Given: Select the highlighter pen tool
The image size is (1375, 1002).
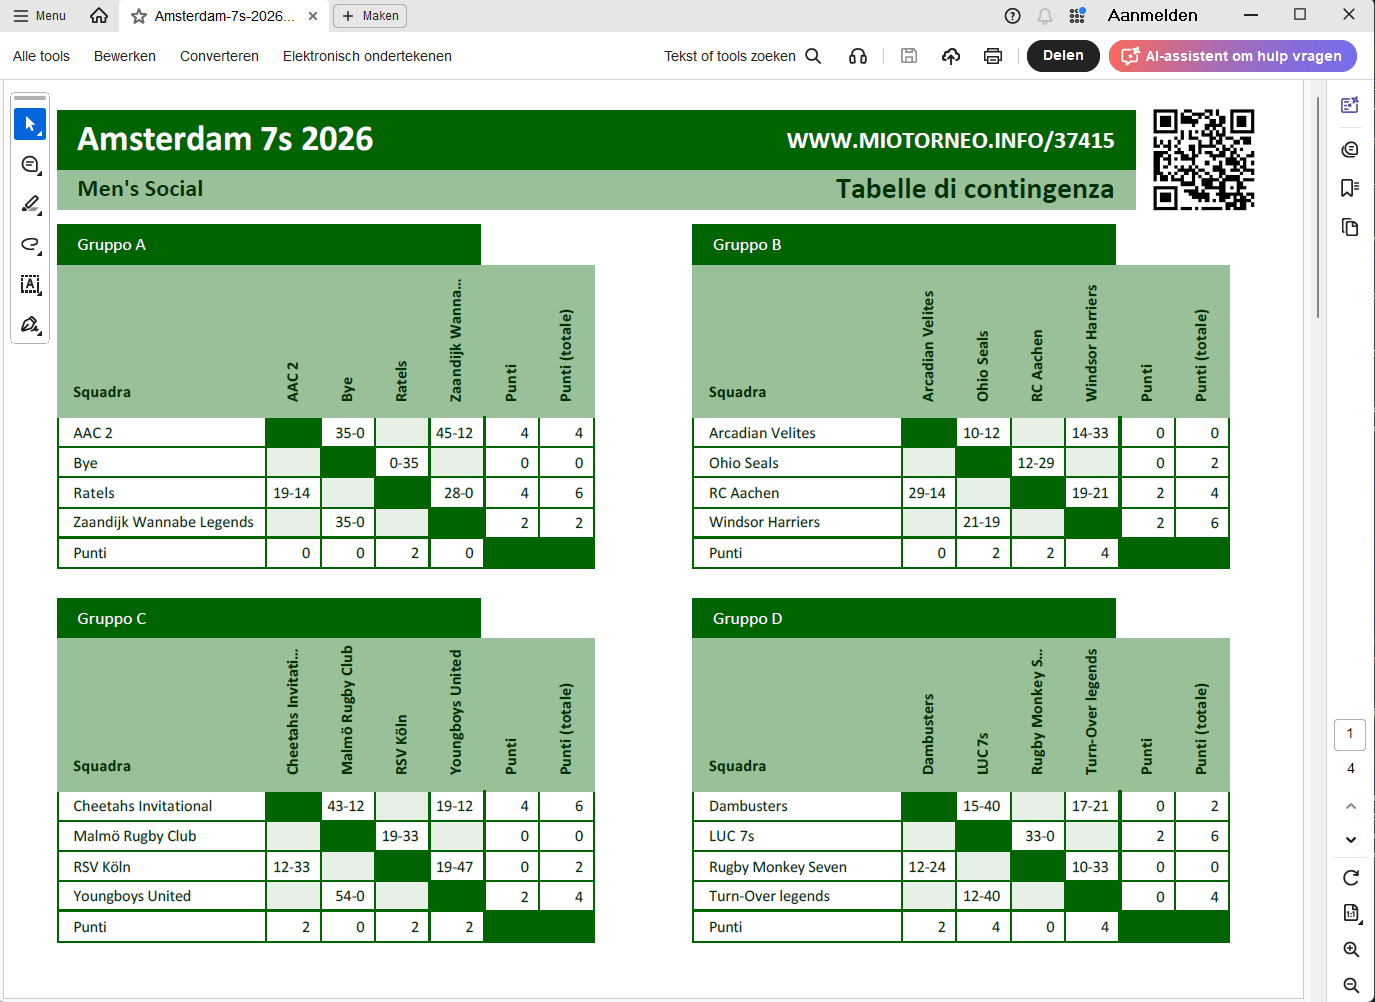Looking at the screenshot, I should pyautogui.click(x=30, y=204).
